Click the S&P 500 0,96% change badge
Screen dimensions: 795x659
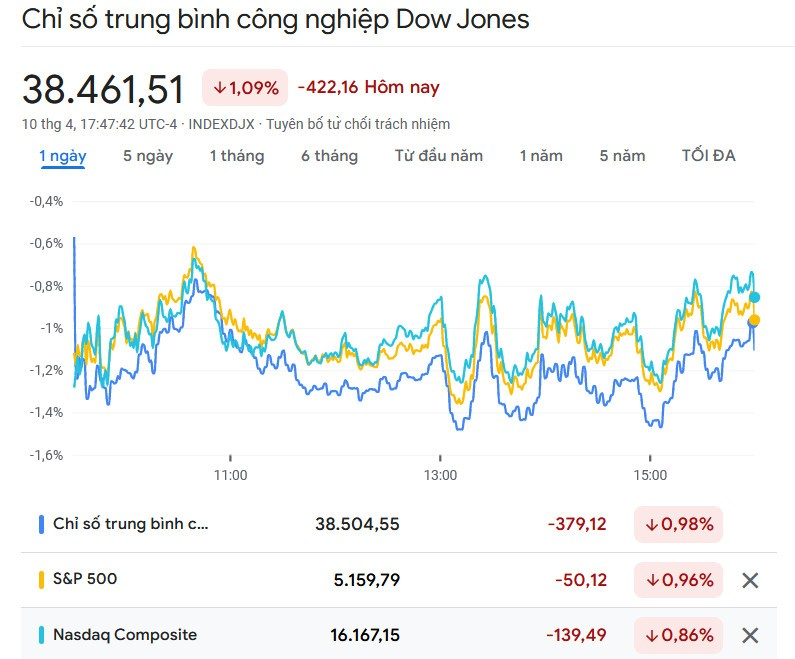(679, 580)
